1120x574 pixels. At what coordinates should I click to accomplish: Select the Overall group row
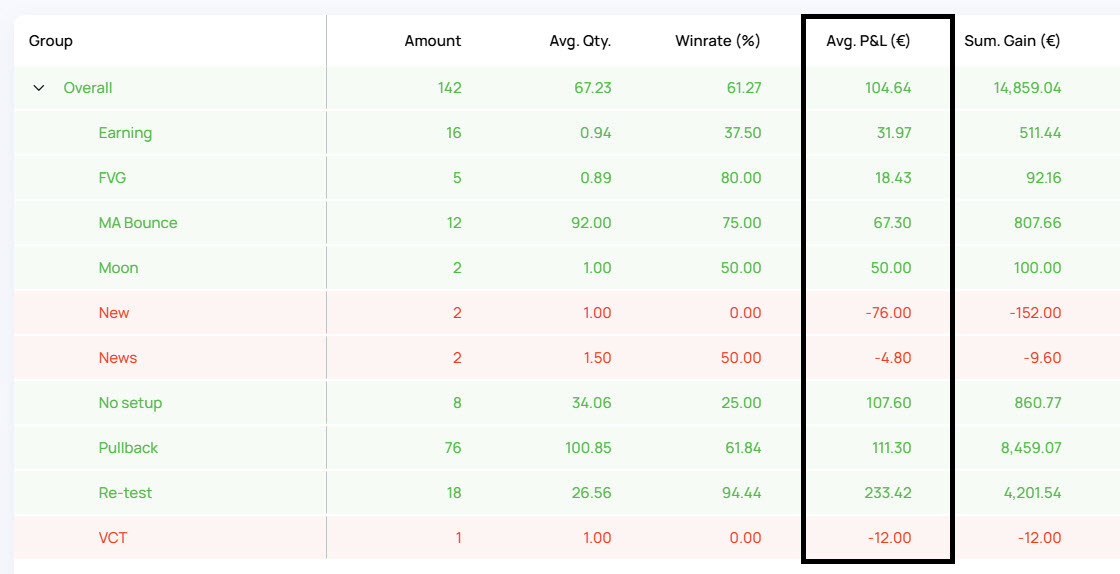(567, 88)
